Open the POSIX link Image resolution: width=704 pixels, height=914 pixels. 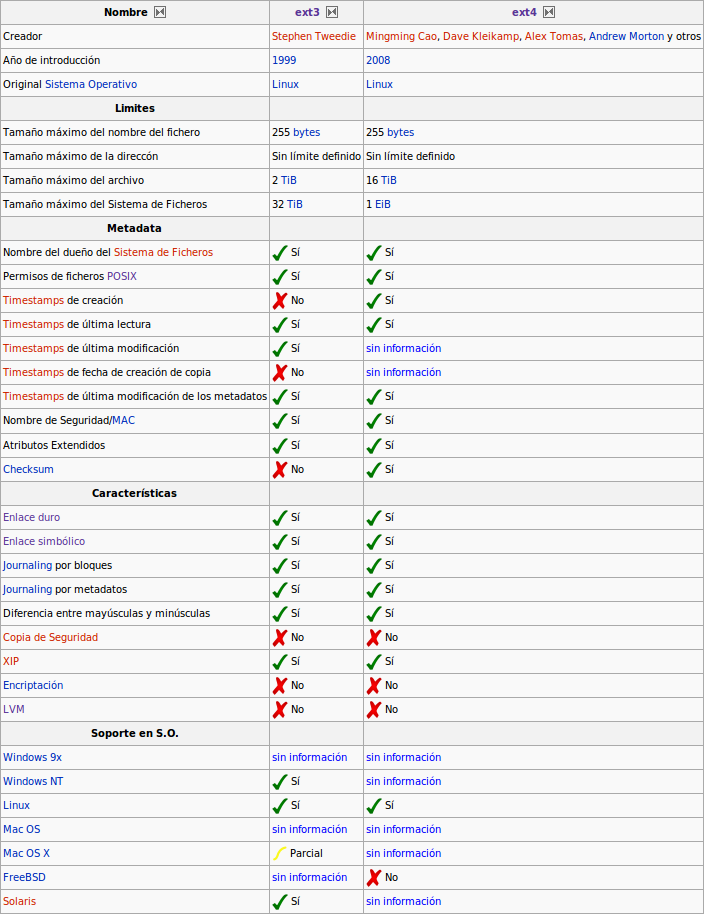(121, 276)
